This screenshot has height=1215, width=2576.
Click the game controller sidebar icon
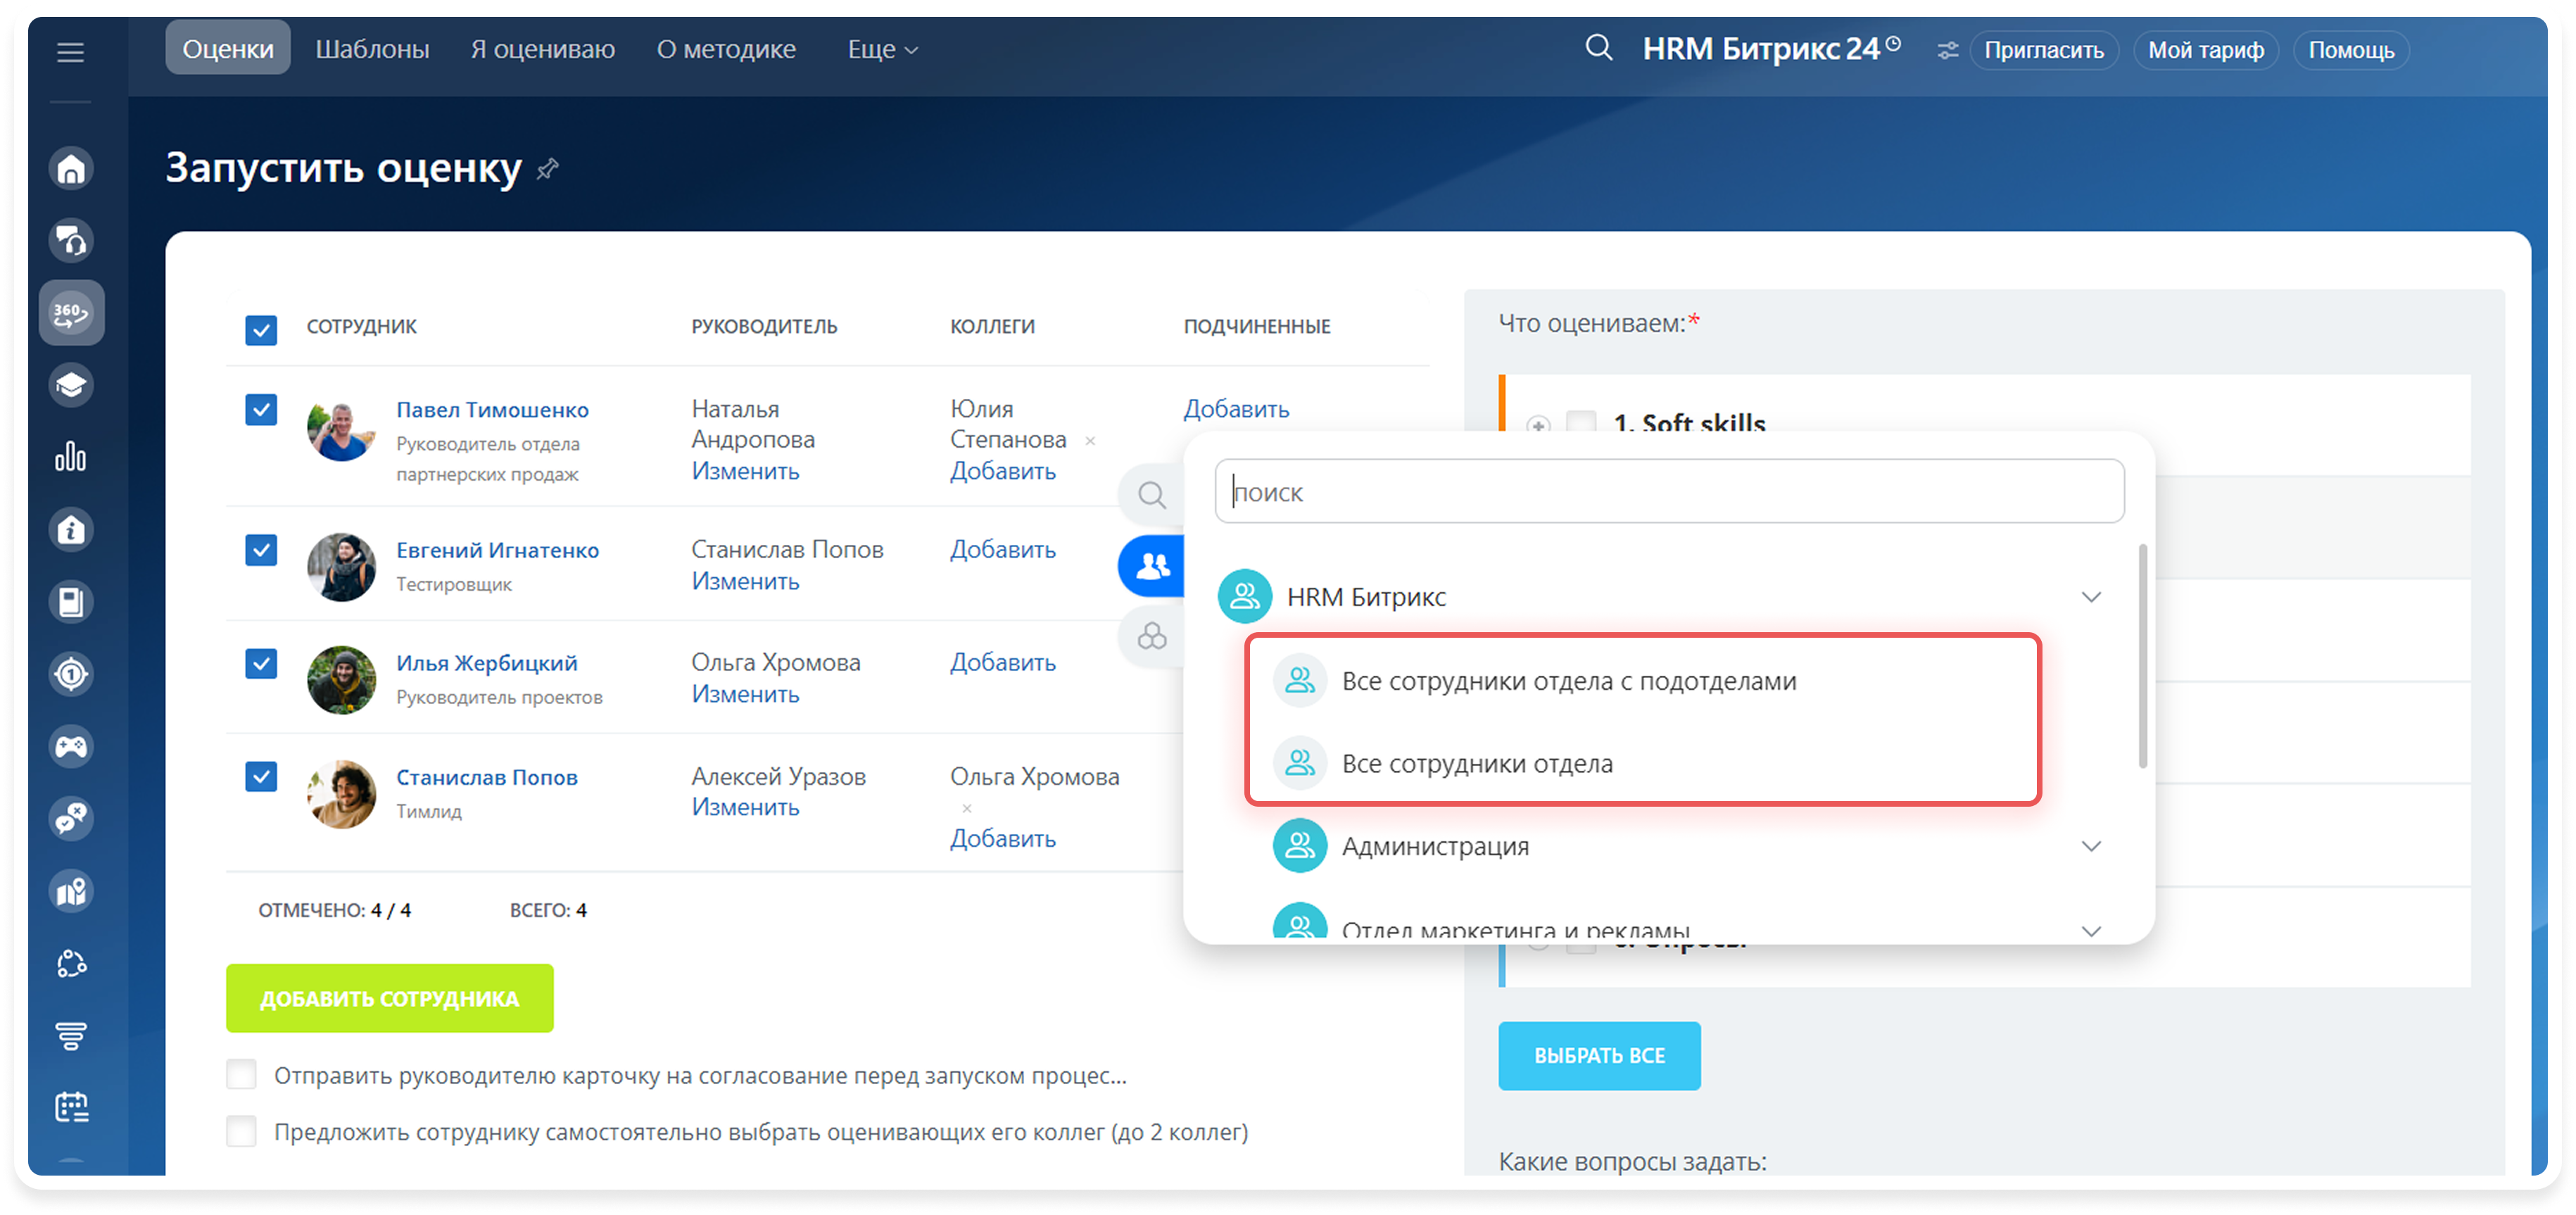click(x=71, y=746)
